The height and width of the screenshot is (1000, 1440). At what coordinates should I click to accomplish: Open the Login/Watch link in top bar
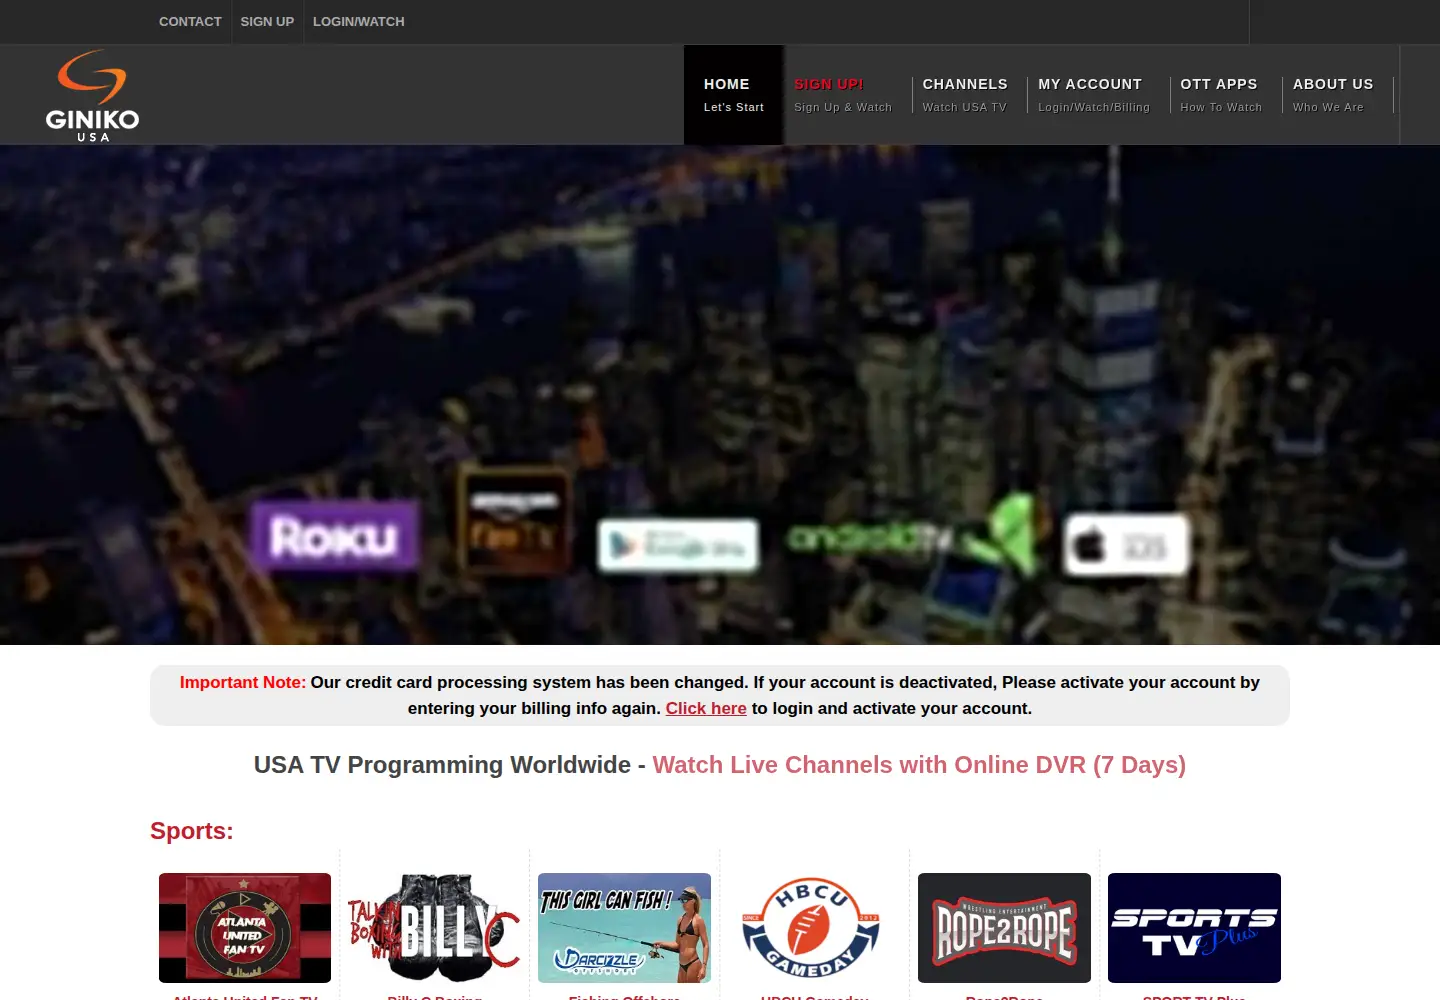(x=359, y=21)
